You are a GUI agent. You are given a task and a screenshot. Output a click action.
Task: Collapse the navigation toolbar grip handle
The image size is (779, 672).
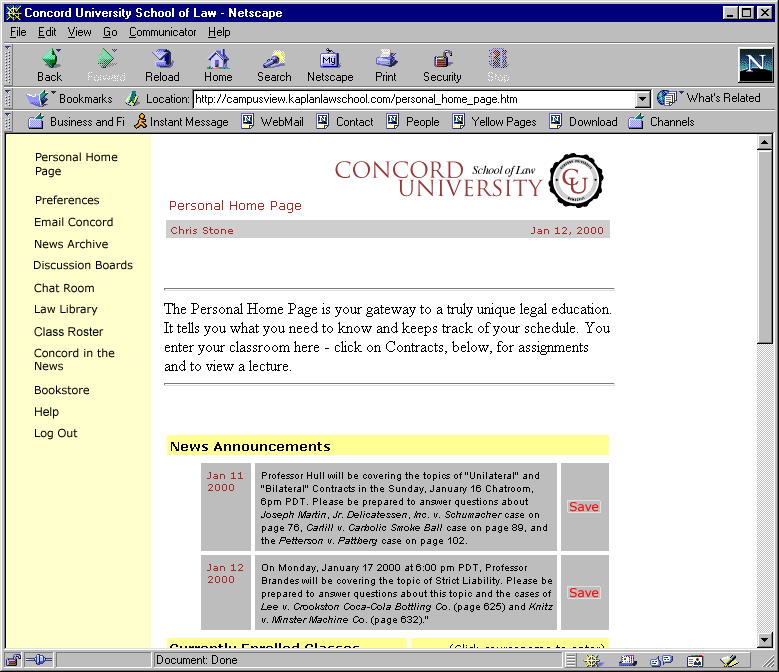(7, 65)
